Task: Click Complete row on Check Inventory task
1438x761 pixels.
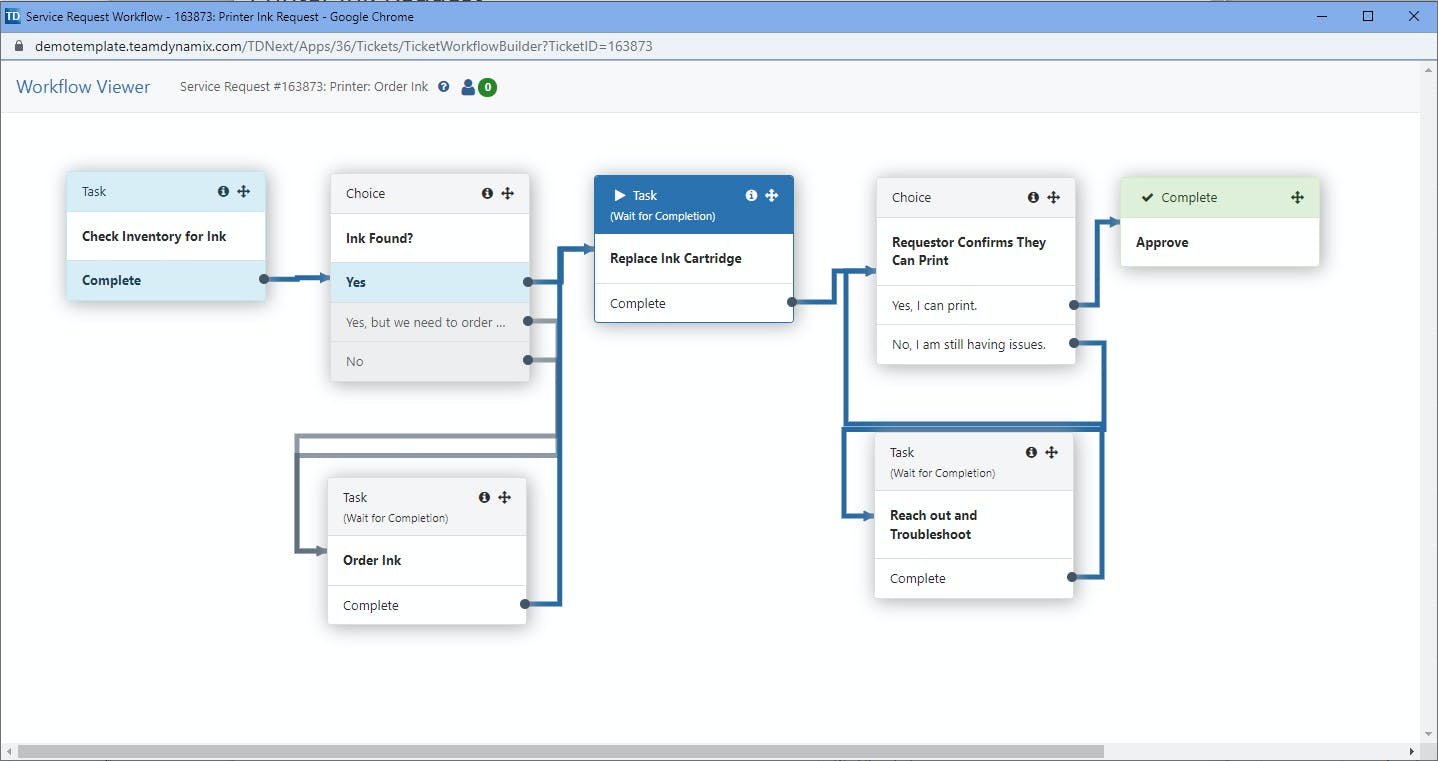Action: (166, 280)
